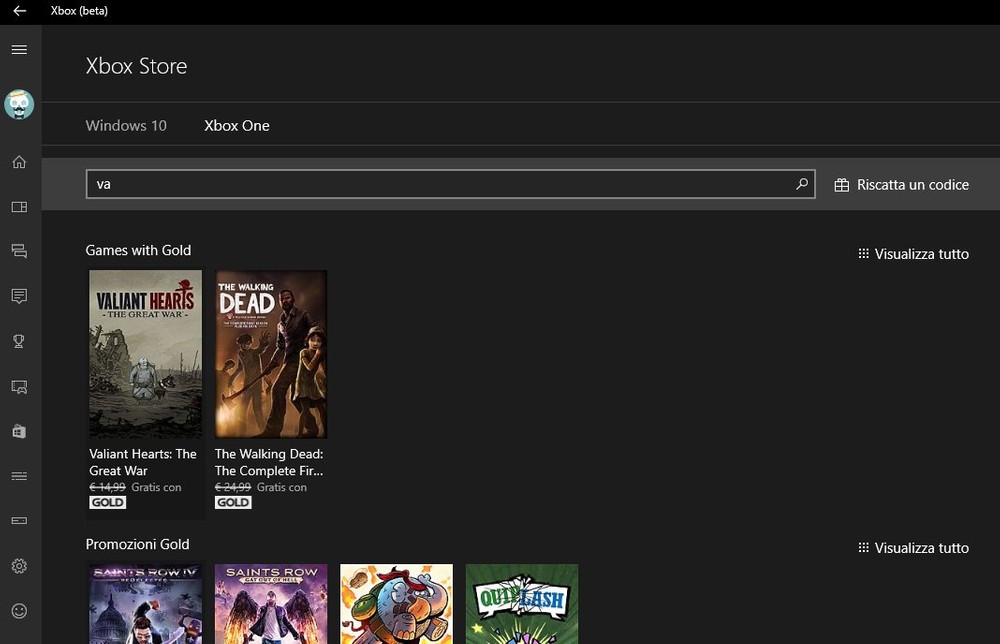Open the user profile avatar
The height and width of the screenshot is (644, 1000).
coord(19,105)
